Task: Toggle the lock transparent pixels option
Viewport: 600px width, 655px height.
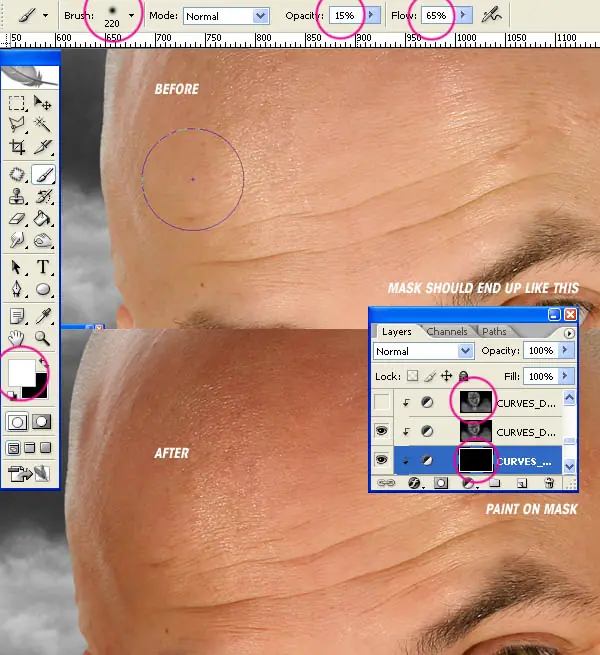Action: pyautogui.click(x=413, y=376)
